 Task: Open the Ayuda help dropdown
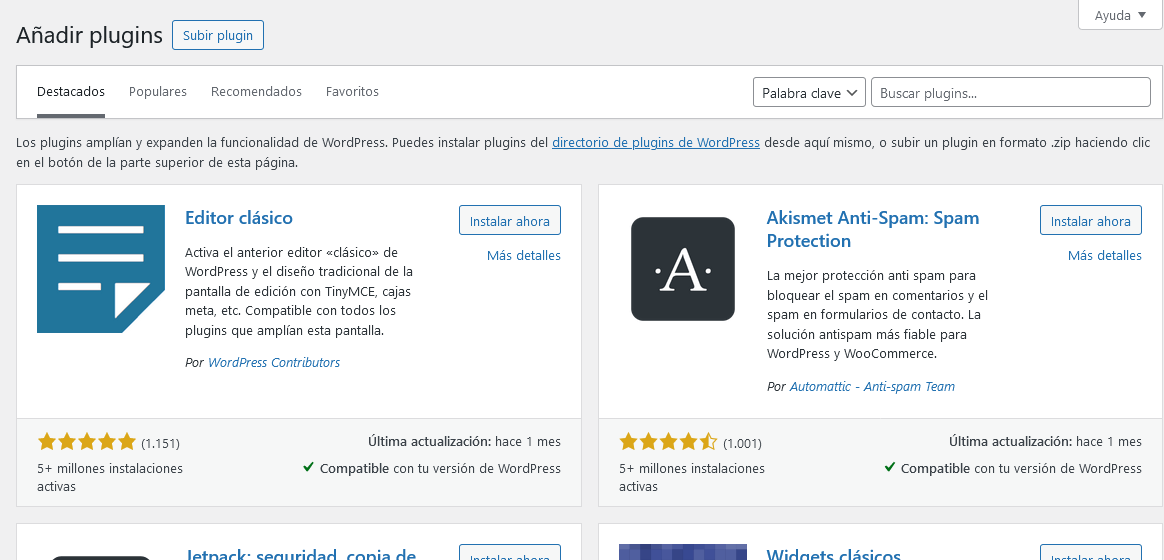click(1120, 15)
